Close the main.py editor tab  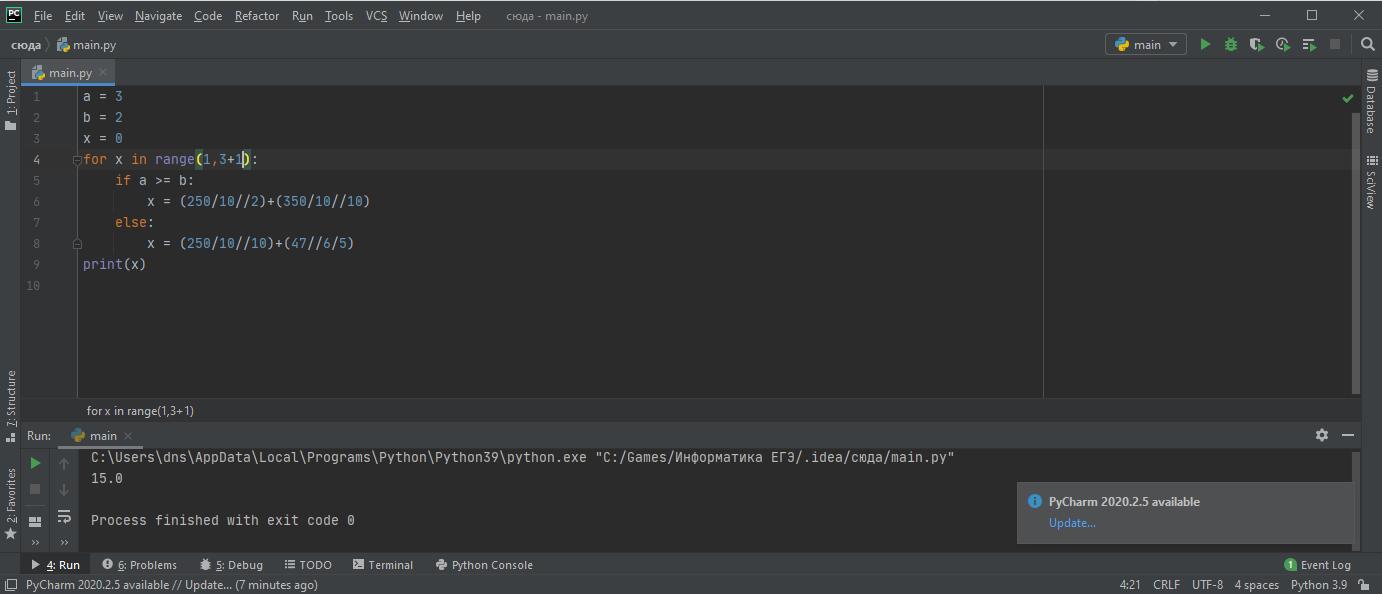pos(103,73)
